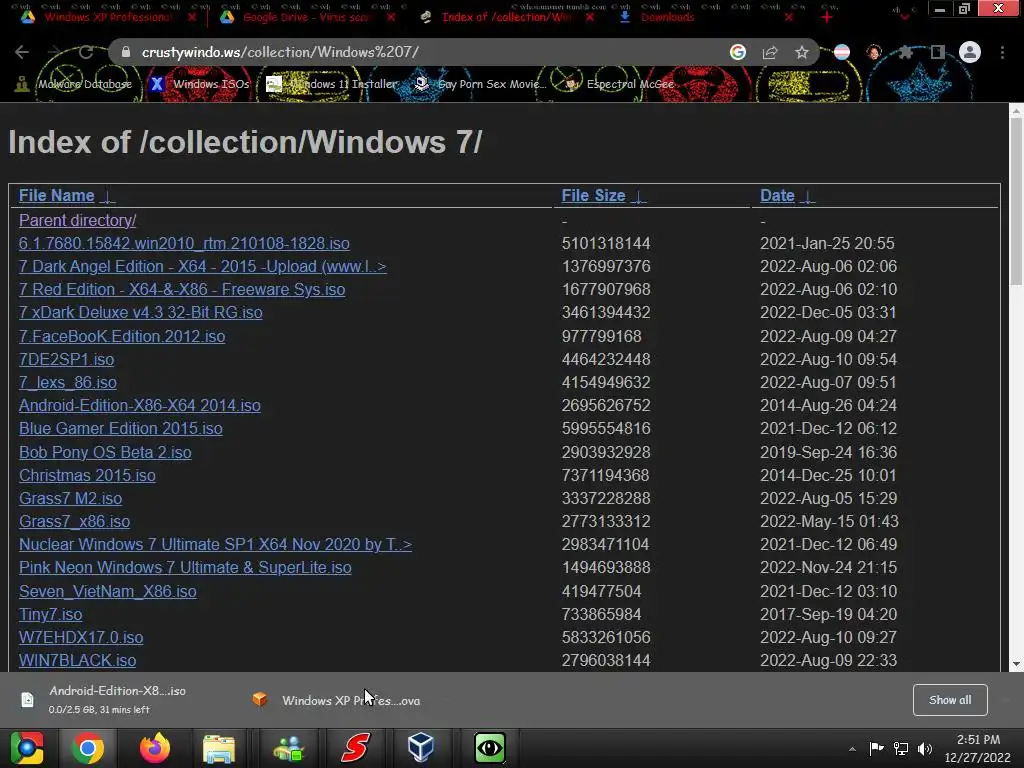Open a new tab with the plus button
The image size is (1024, 768).
tap(827, 17)
